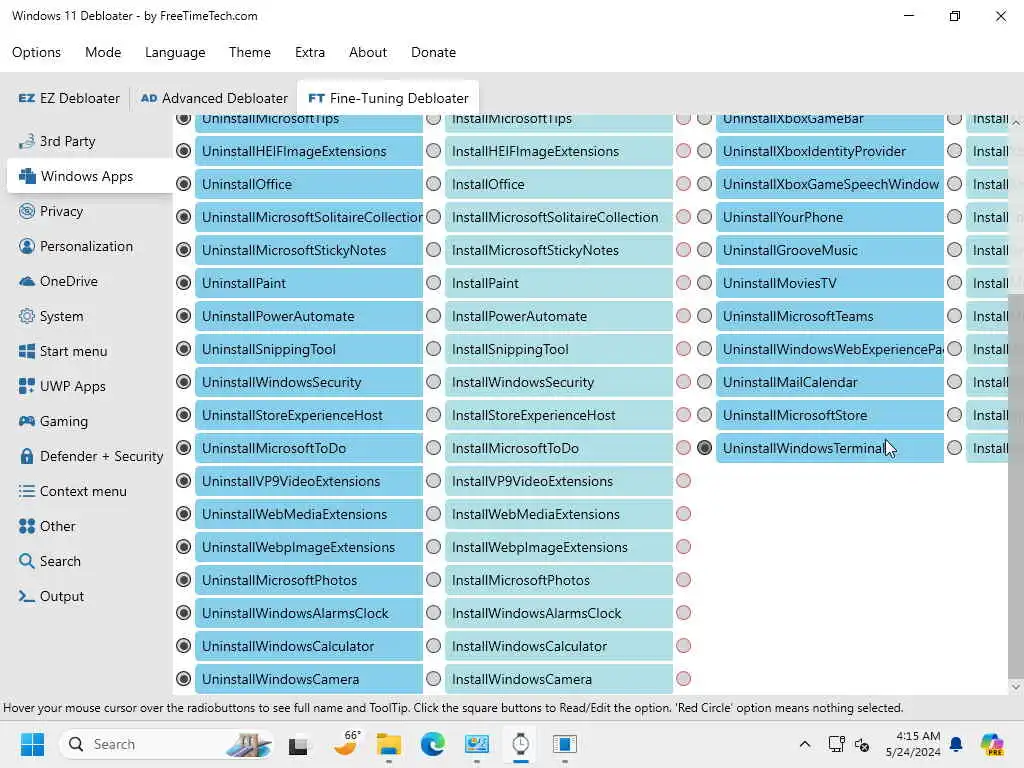
Task: Open the About menu
Action: (x=368, y=52)
